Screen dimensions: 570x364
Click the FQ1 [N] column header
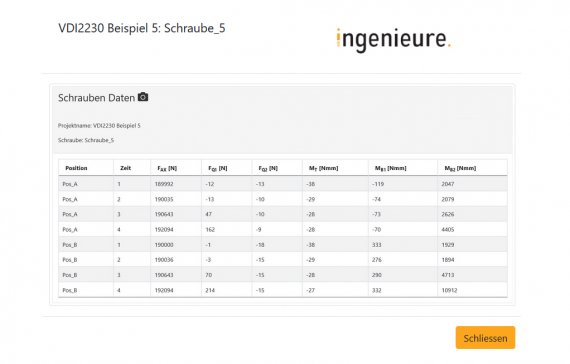click(218, 168)
